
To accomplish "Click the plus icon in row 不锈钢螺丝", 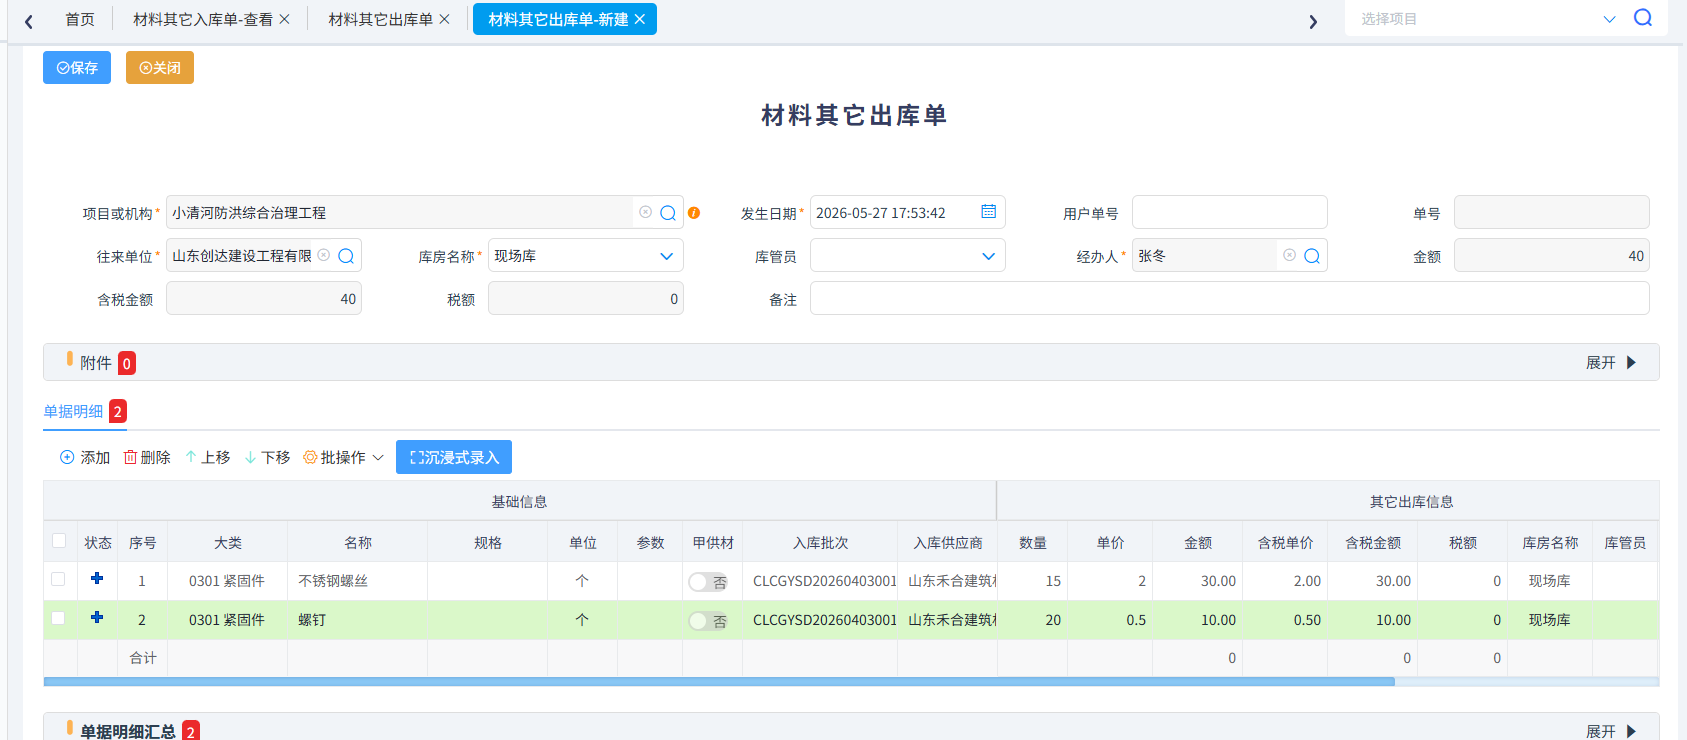I will [97, 578].
